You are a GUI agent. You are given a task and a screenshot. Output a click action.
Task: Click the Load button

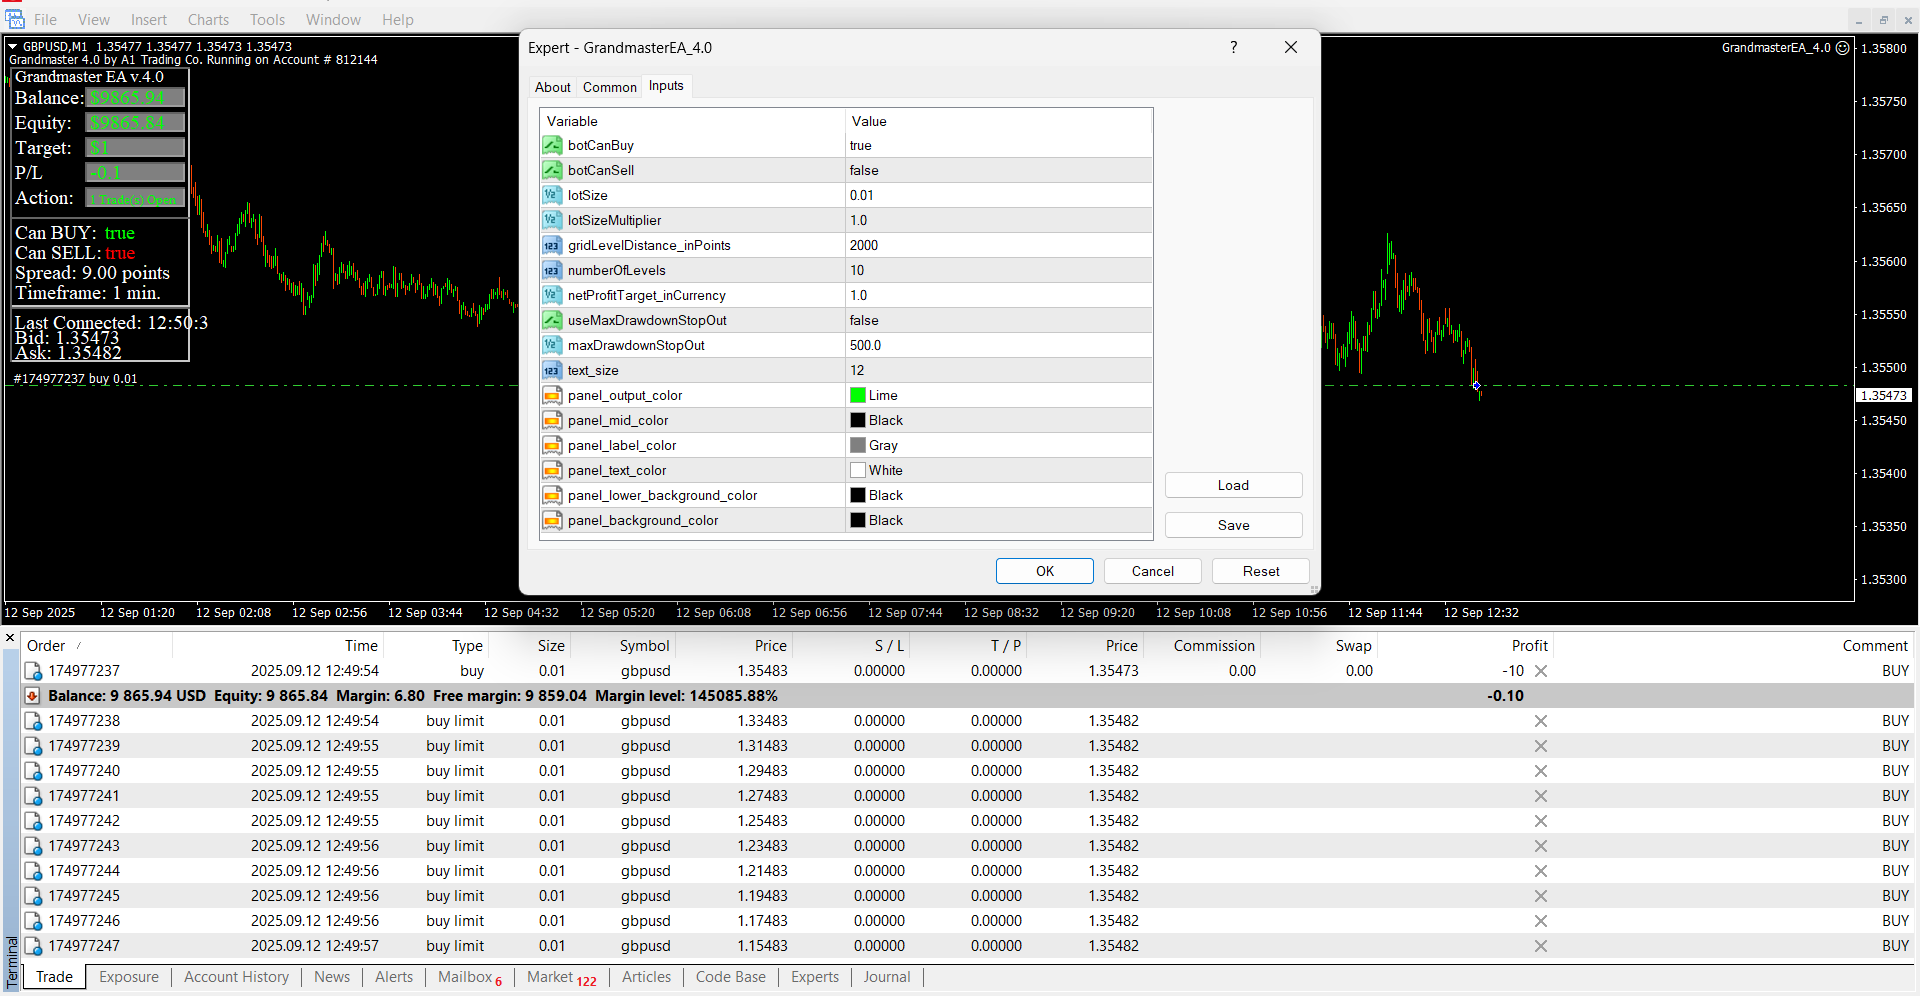1233,485
